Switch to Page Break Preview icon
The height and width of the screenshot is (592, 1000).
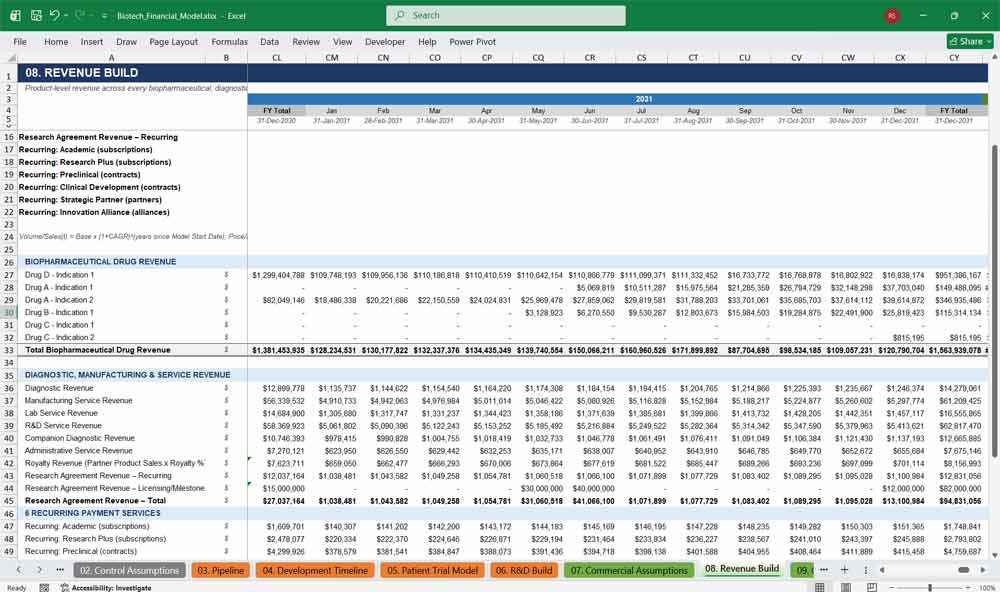point(871,588)
